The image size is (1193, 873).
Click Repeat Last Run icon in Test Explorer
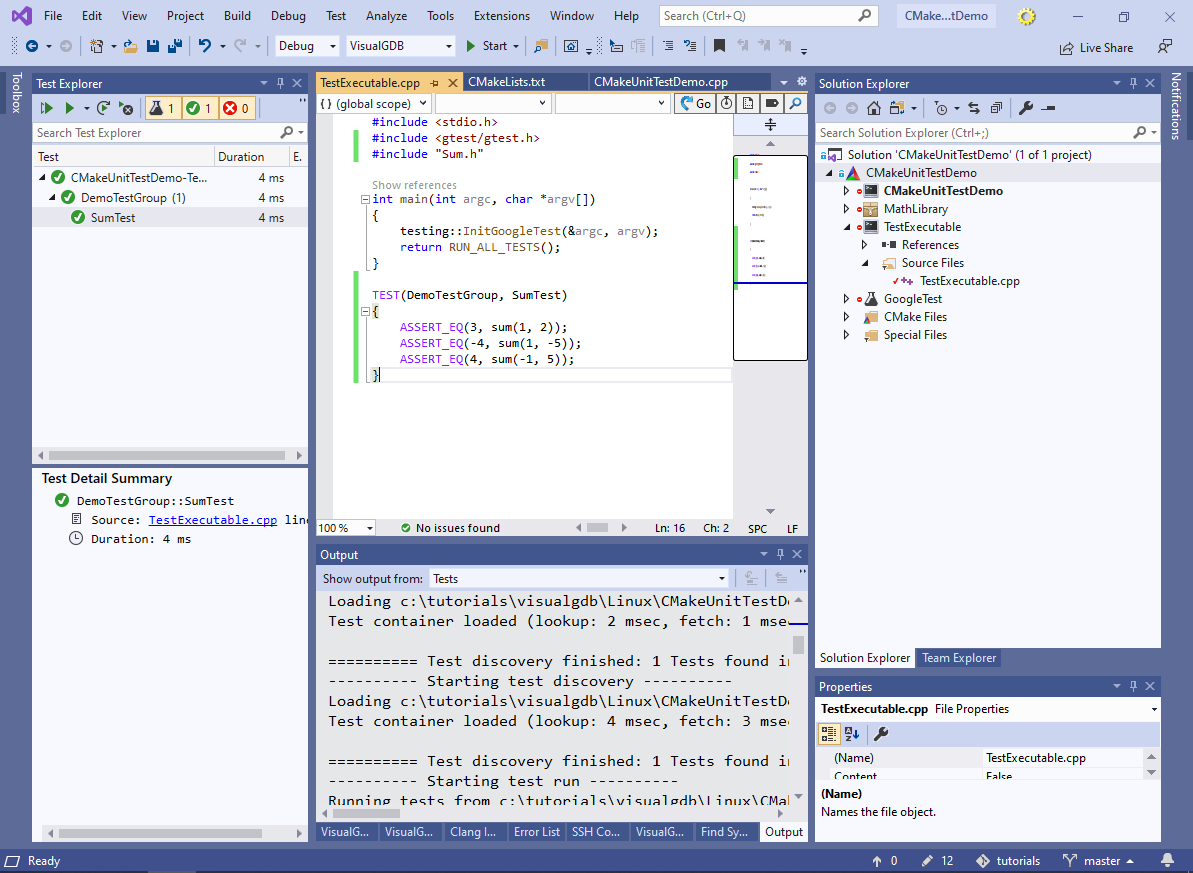(103, 108)
